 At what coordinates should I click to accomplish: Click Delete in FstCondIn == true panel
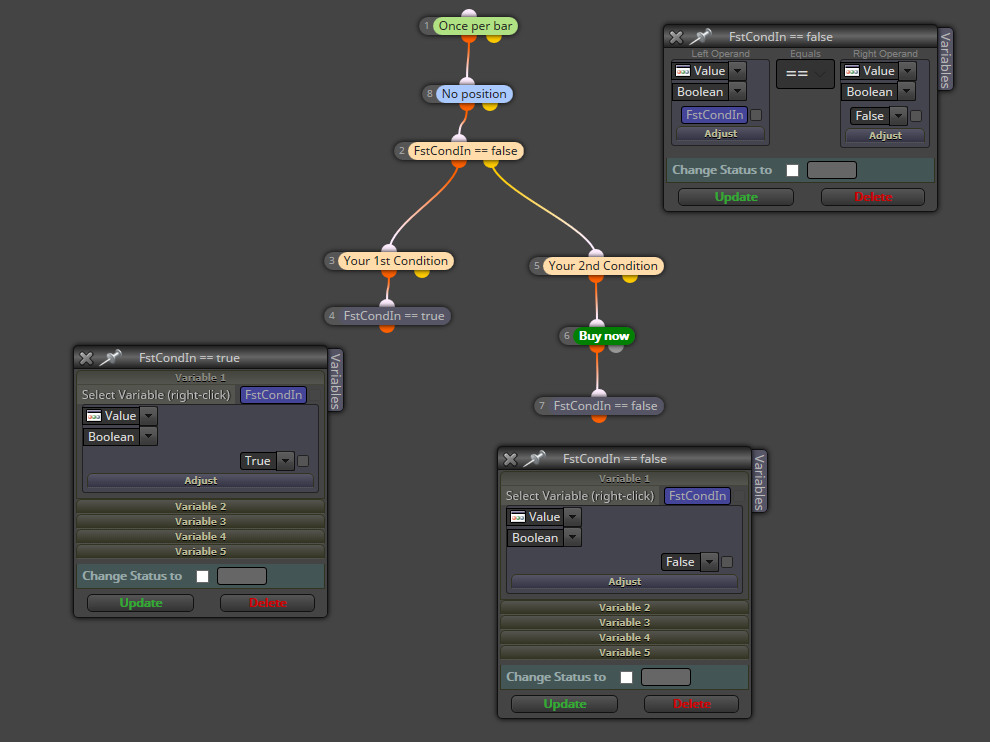pos(268,603)
